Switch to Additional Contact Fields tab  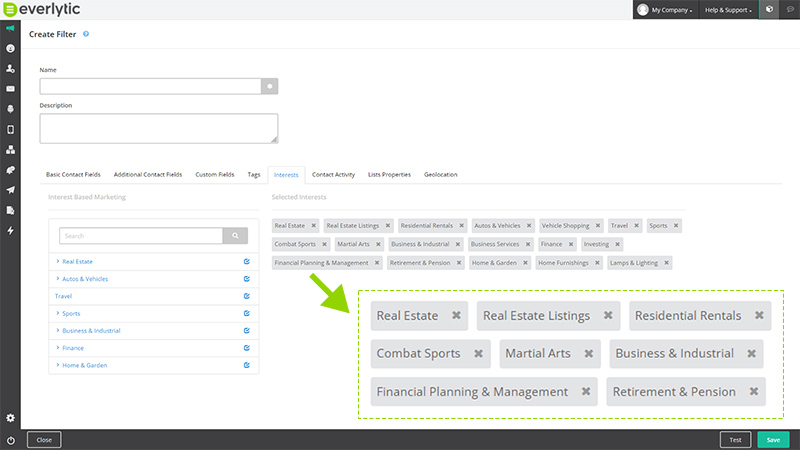coord(147,174)
